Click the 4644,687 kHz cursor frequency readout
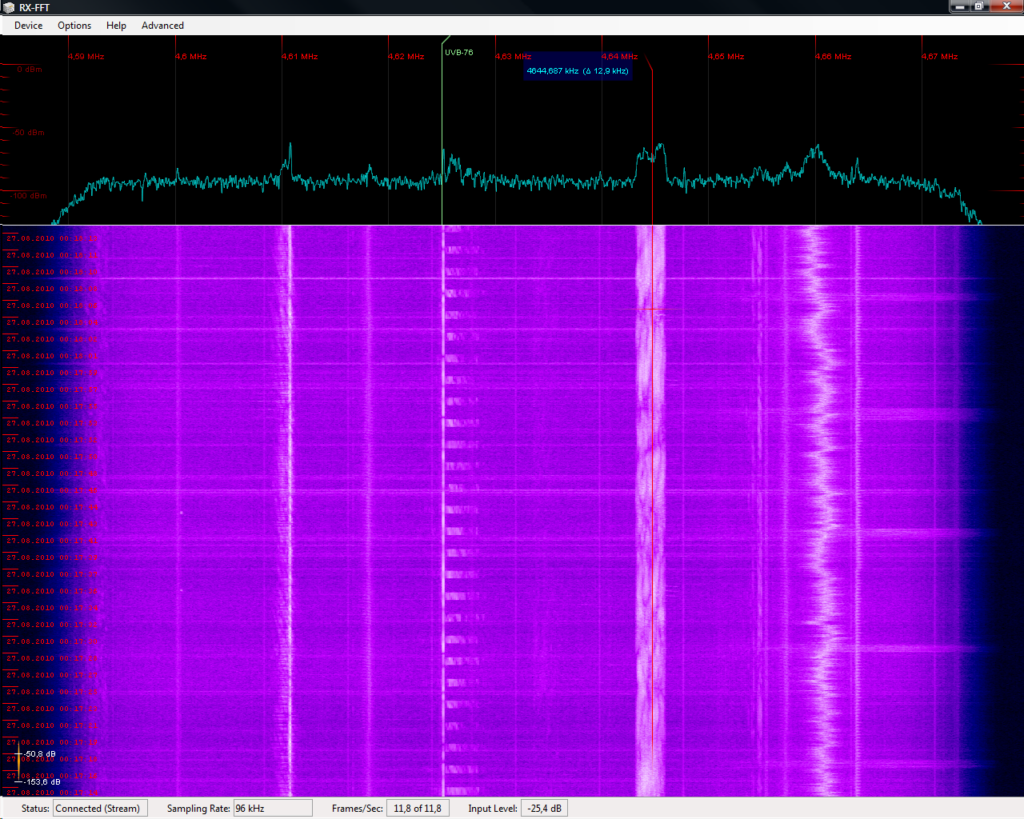Viewport: 1024px width, 819px height. tap(577, 71)
